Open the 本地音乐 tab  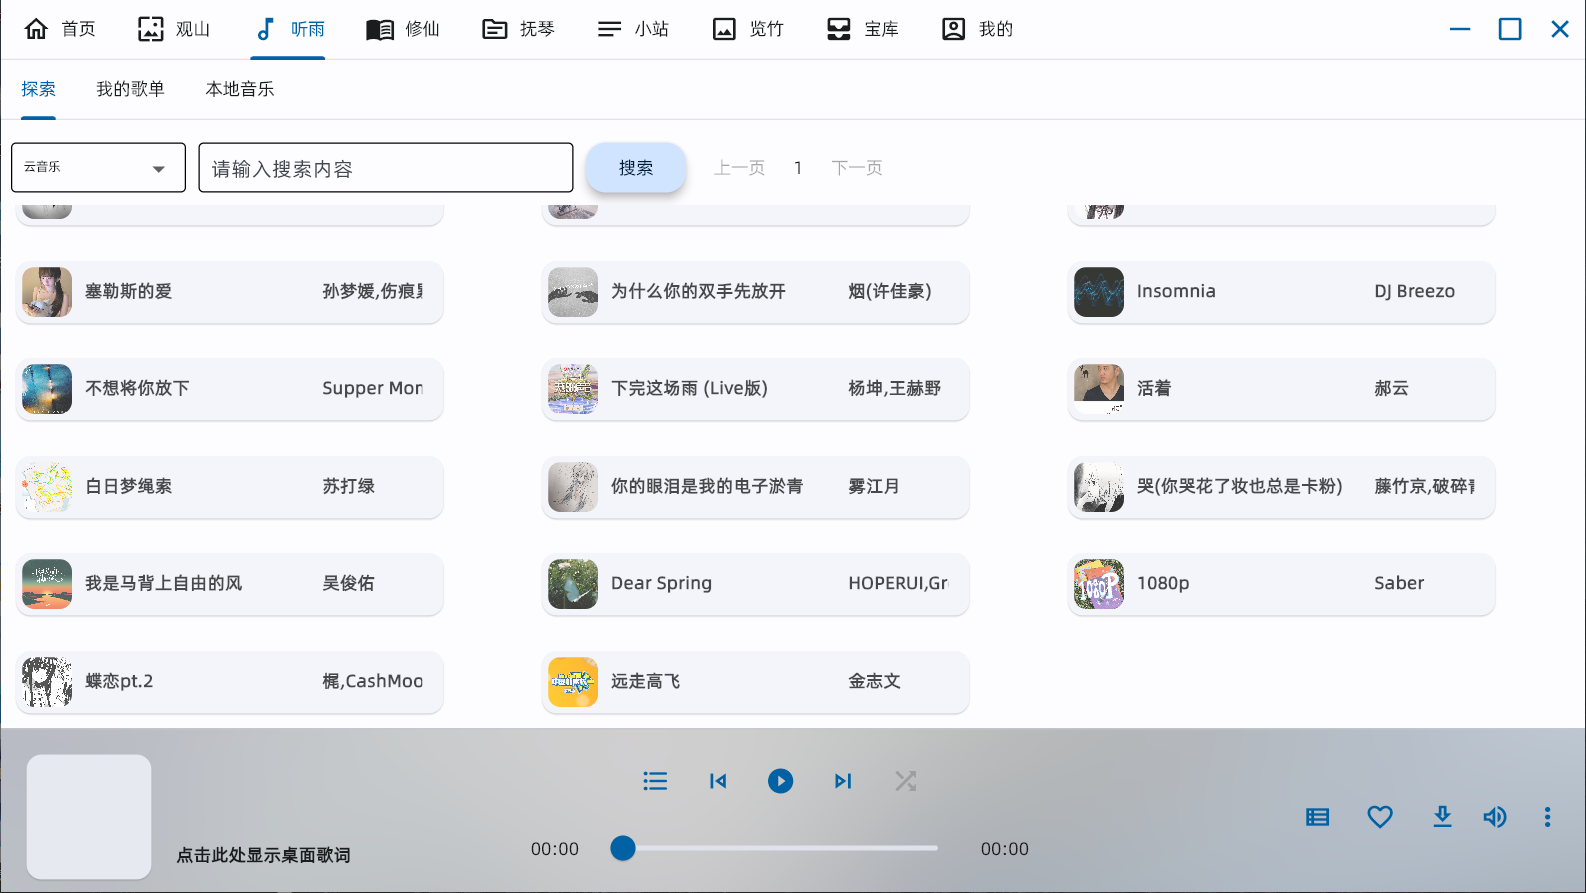pos(240,89)
